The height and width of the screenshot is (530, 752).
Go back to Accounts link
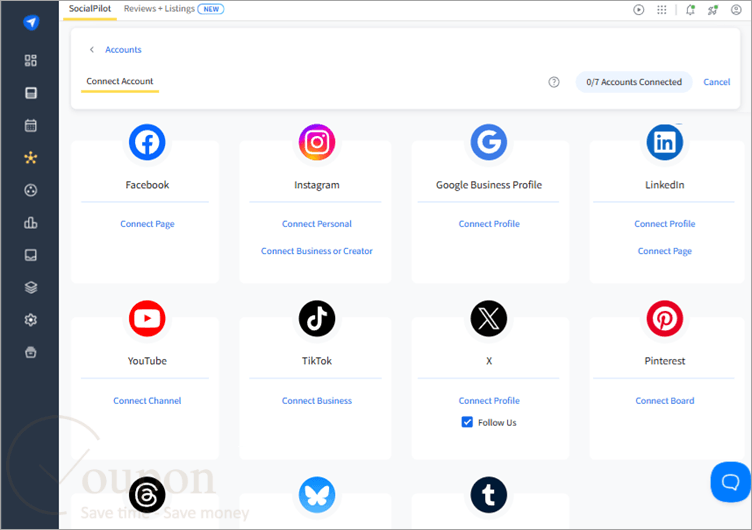click(x=123, y=49)
